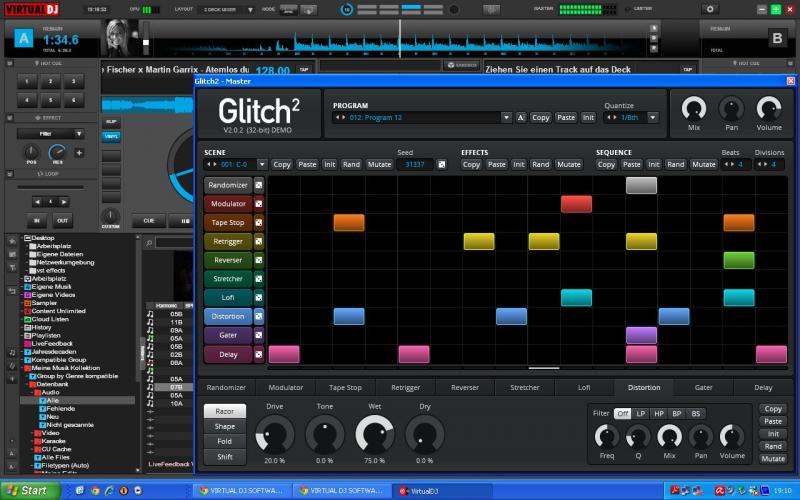Open the Program dropdown arrow
The image size is (800, 500).
click(x=506, y=117)
